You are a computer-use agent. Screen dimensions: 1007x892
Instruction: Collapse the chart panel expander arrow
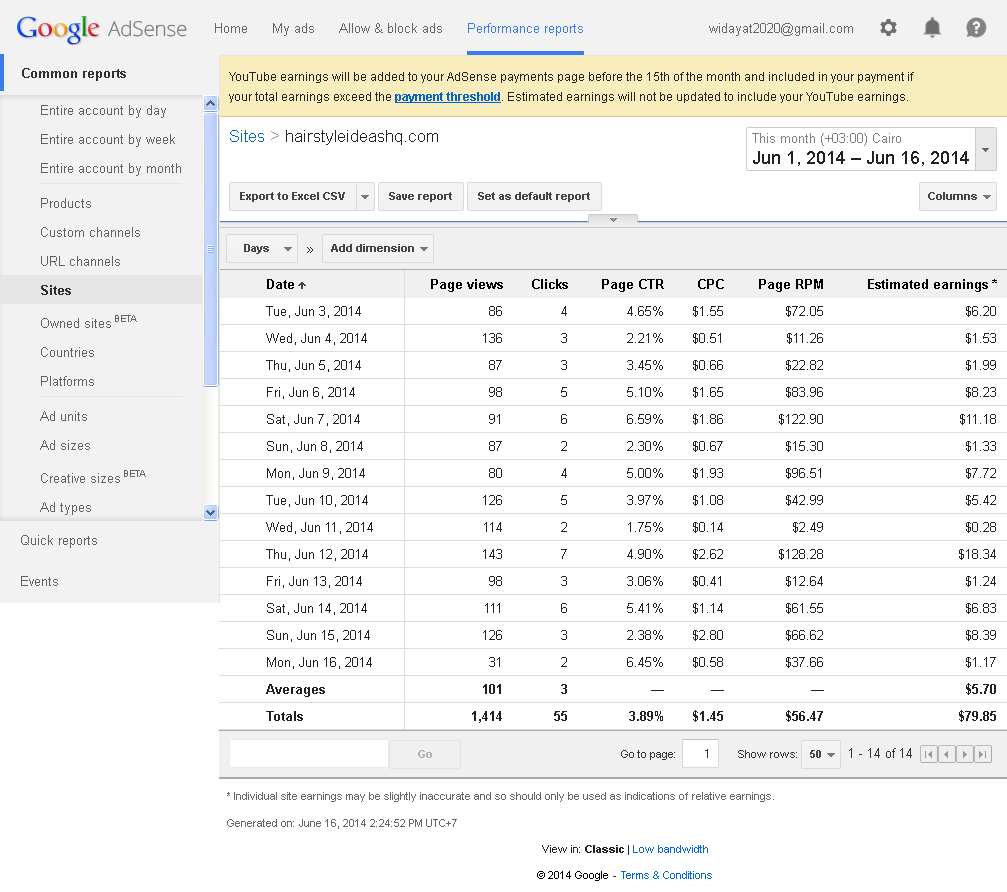coord(613,219)
